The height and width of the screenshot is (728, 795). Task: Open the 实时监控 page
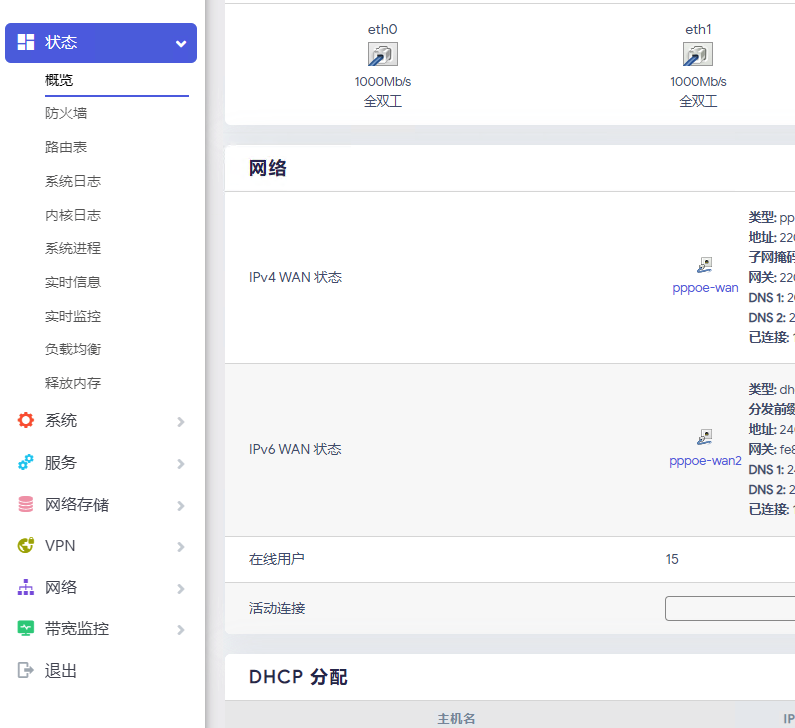coord(73,316)
